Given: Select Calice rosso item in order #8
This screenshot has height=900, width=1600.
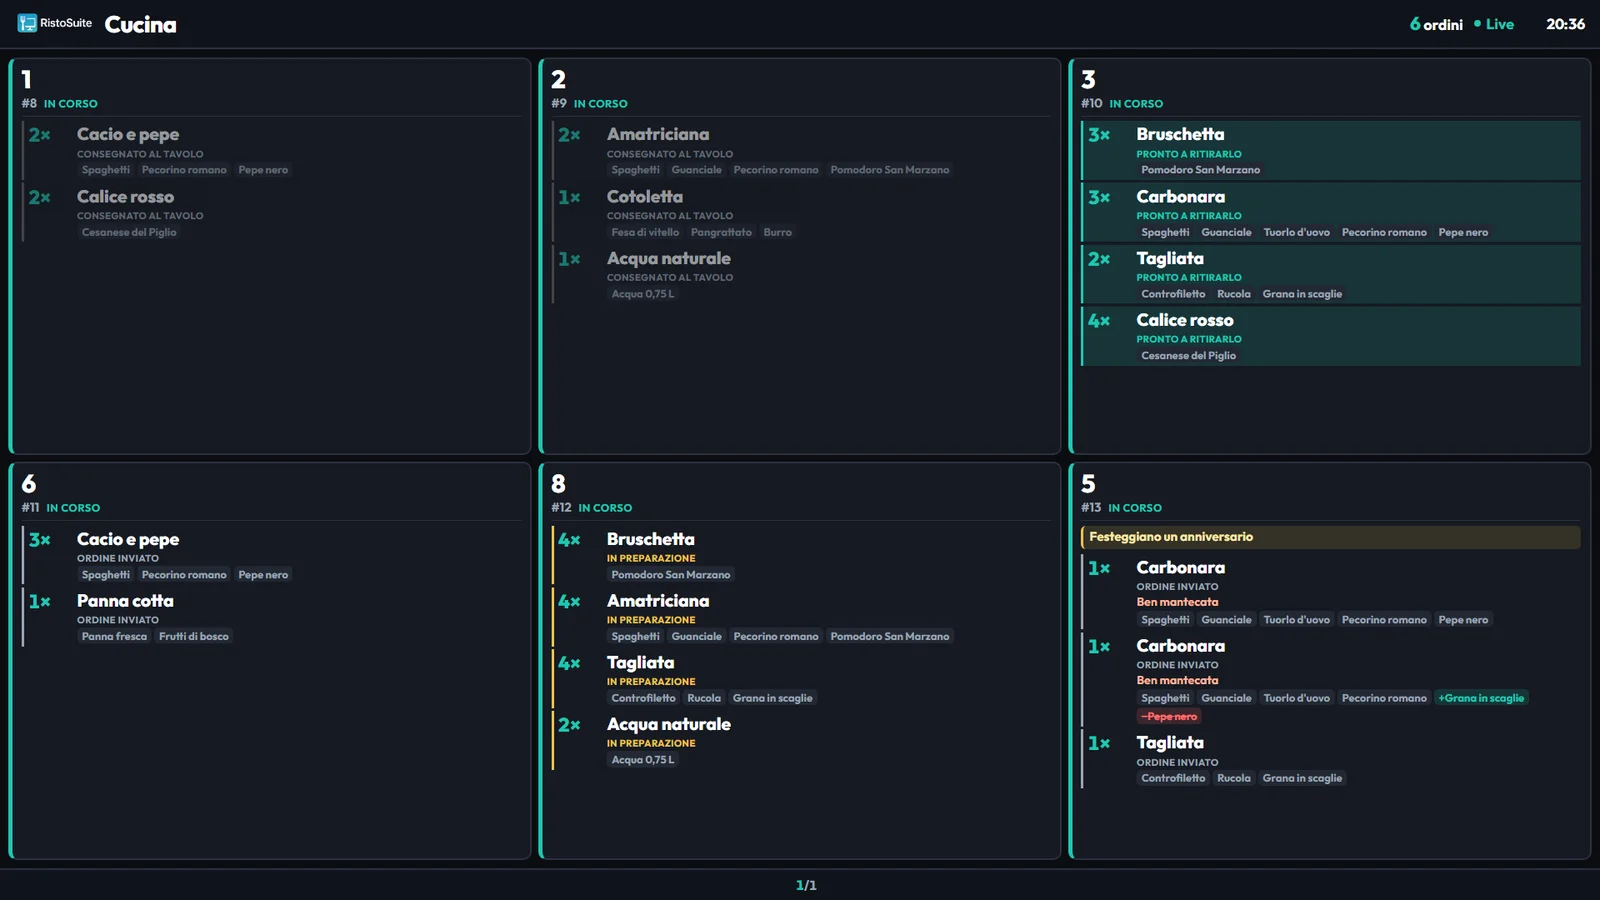Looking at the screenshot, I should click(272, 212).
